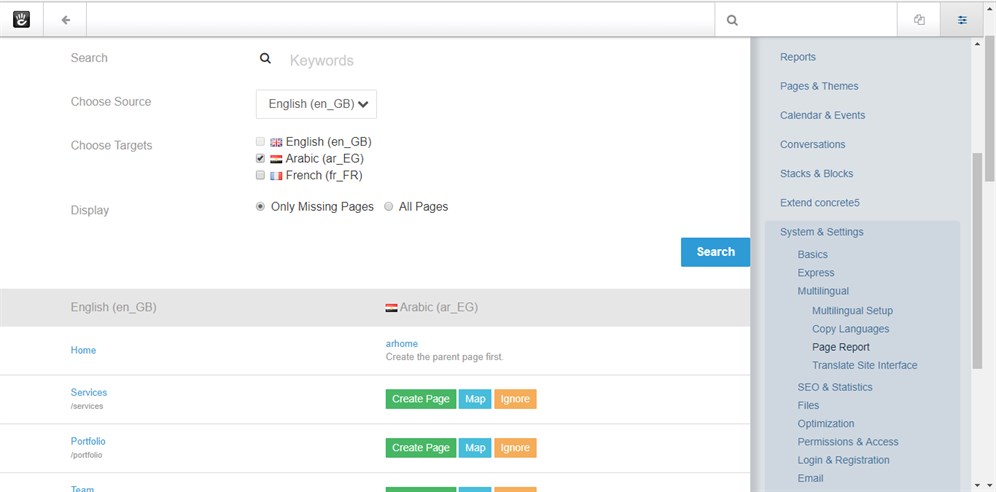Click the magnifier icon in top search bar
996x492 pixels.
tap(732, 19)
